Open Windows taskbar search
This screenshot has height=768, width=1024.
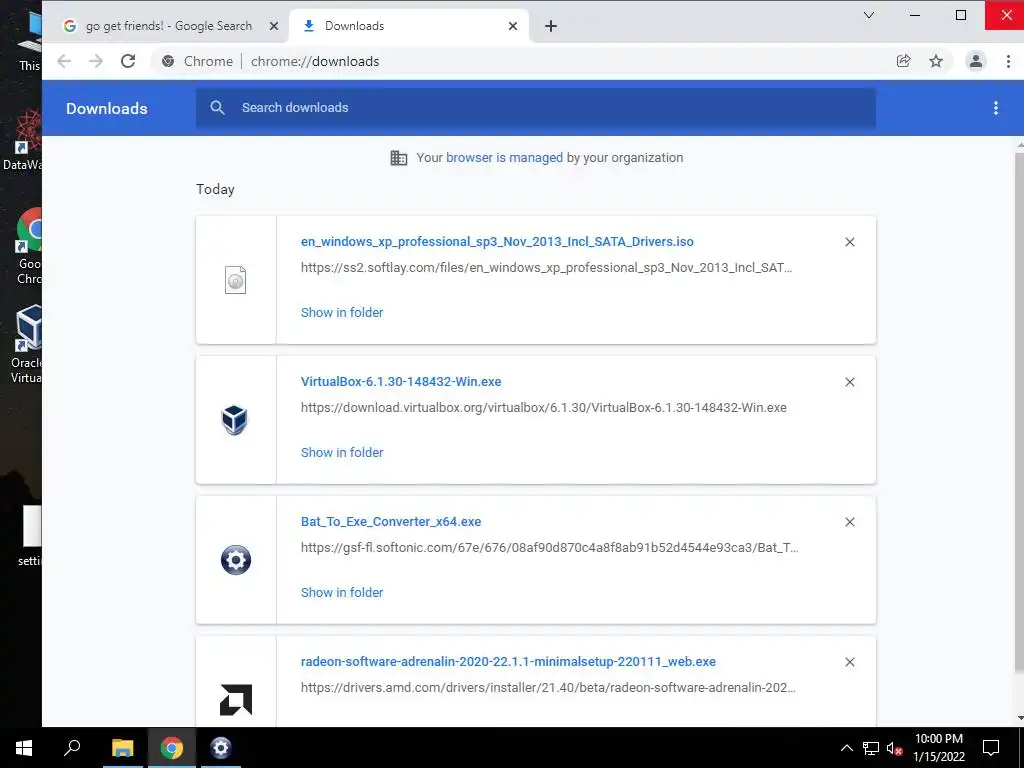click(x=72, y=748)
